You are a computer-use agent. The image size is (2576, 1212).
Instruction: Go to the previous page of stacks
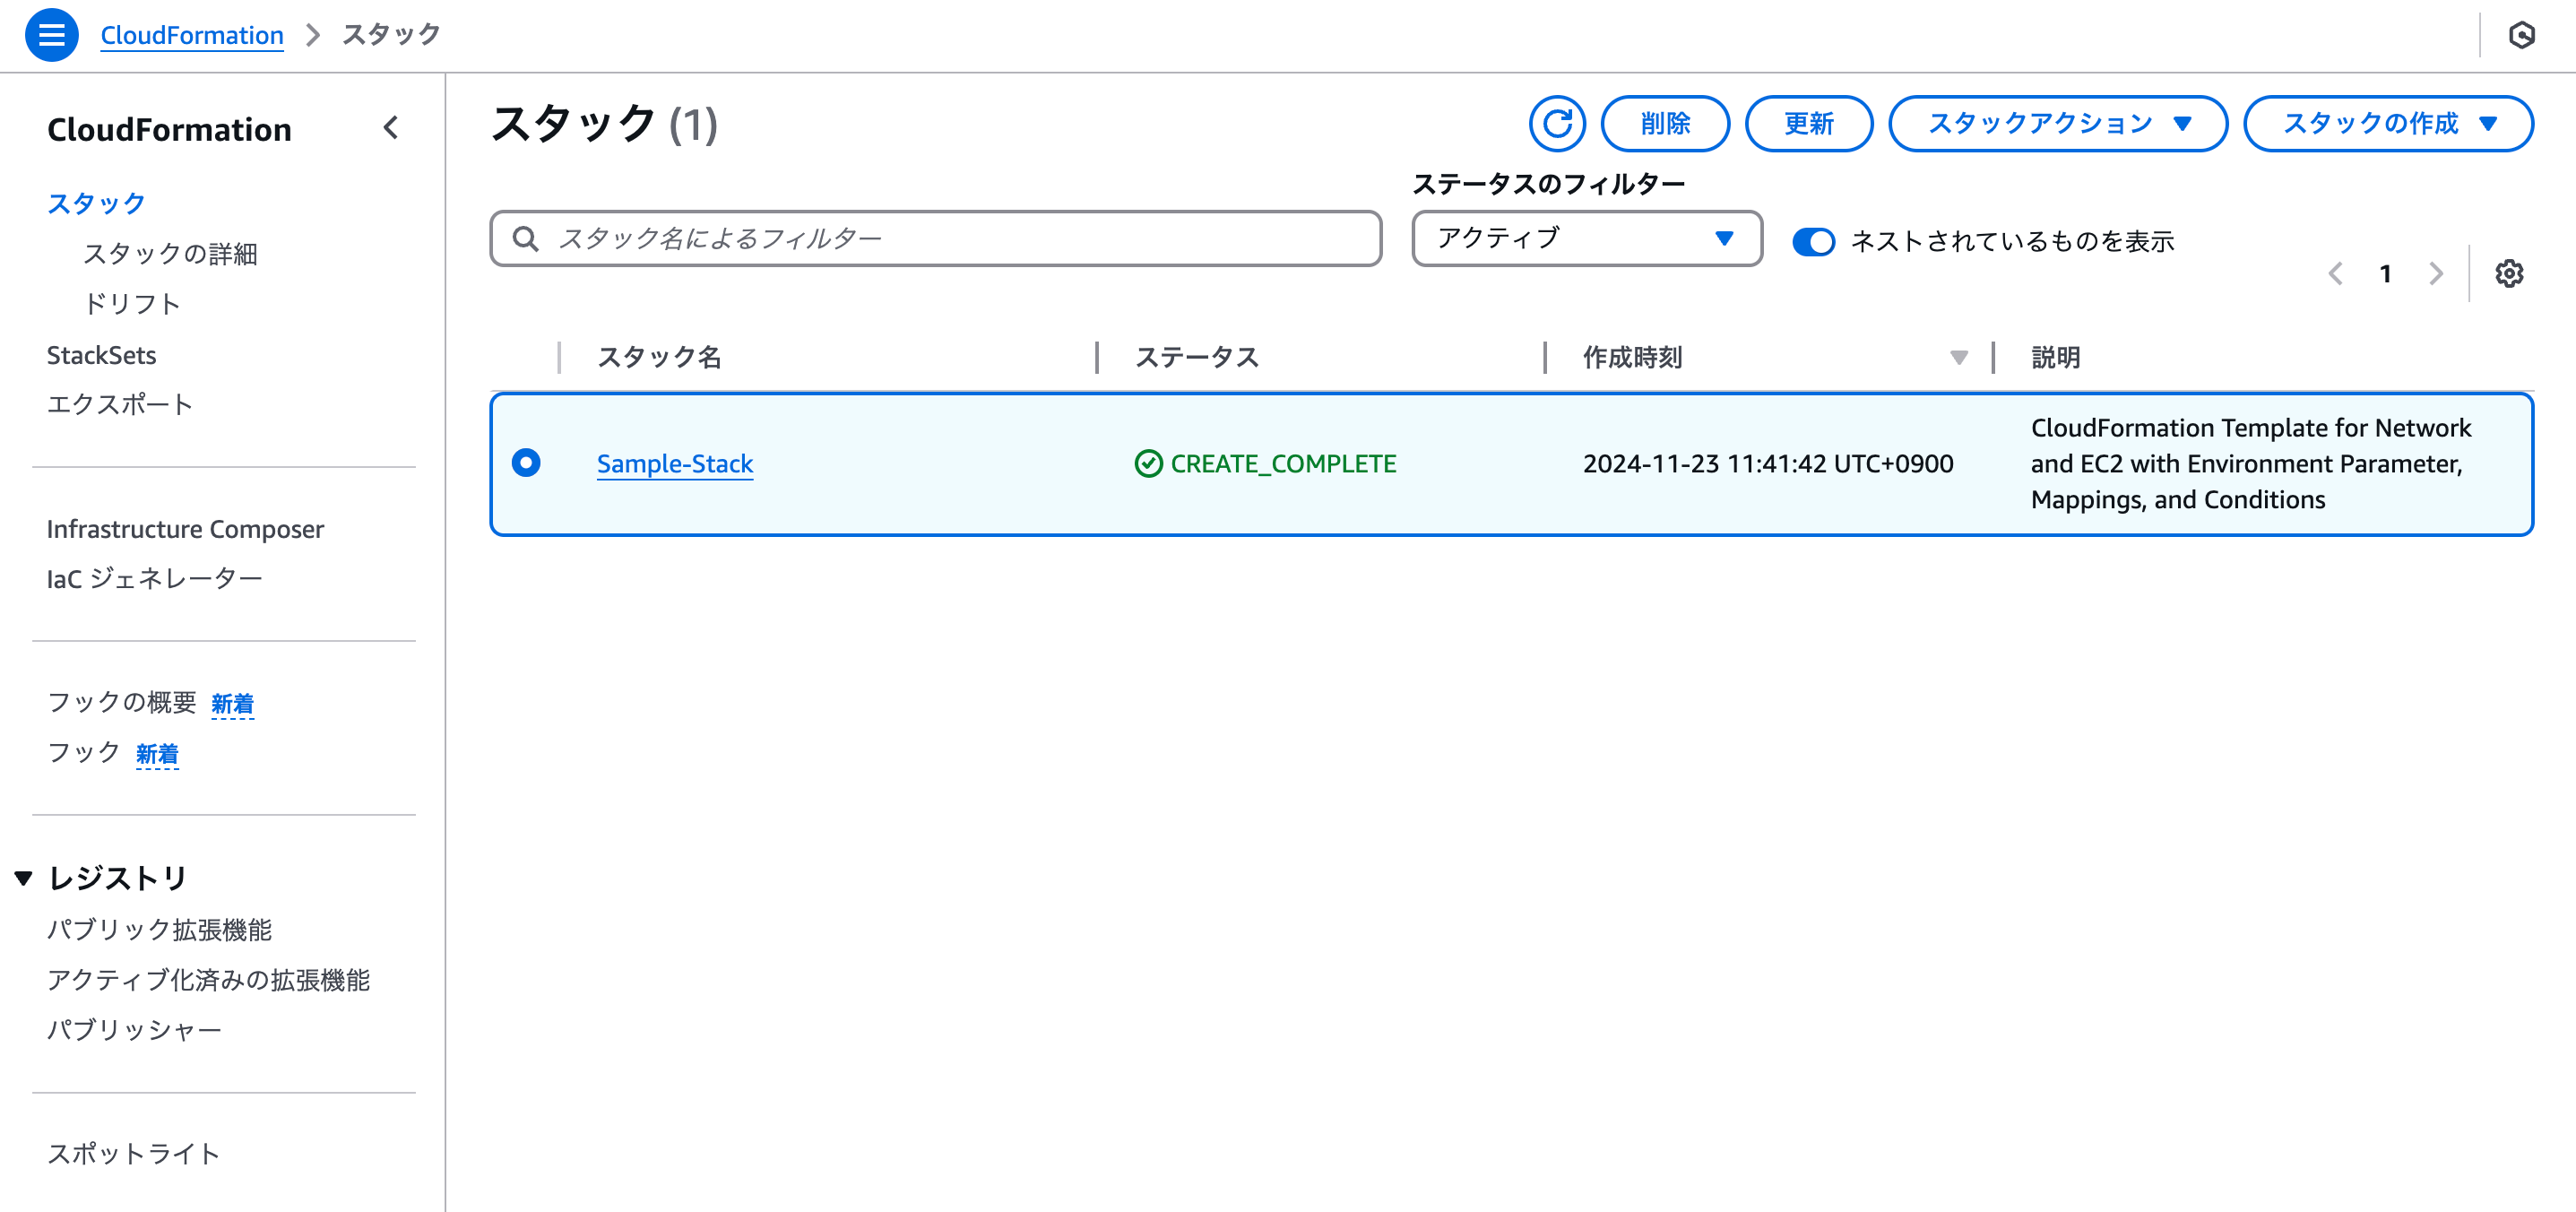tap(2335, 273)
